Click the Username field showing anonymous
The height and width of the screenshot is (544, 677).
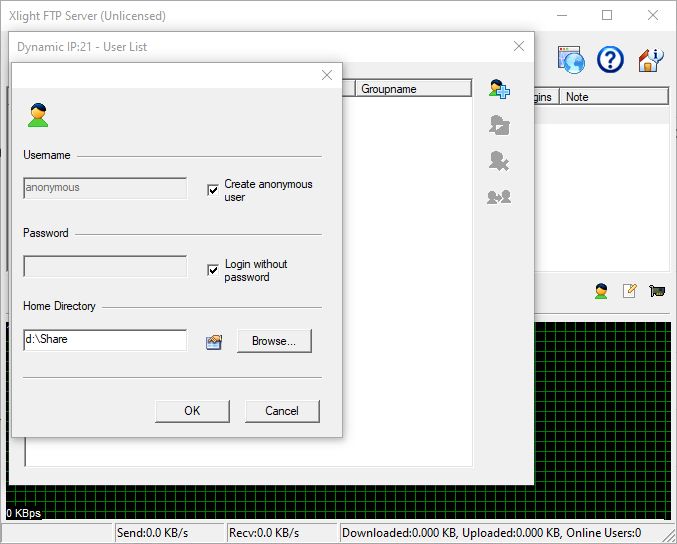(x=105, y=188)
